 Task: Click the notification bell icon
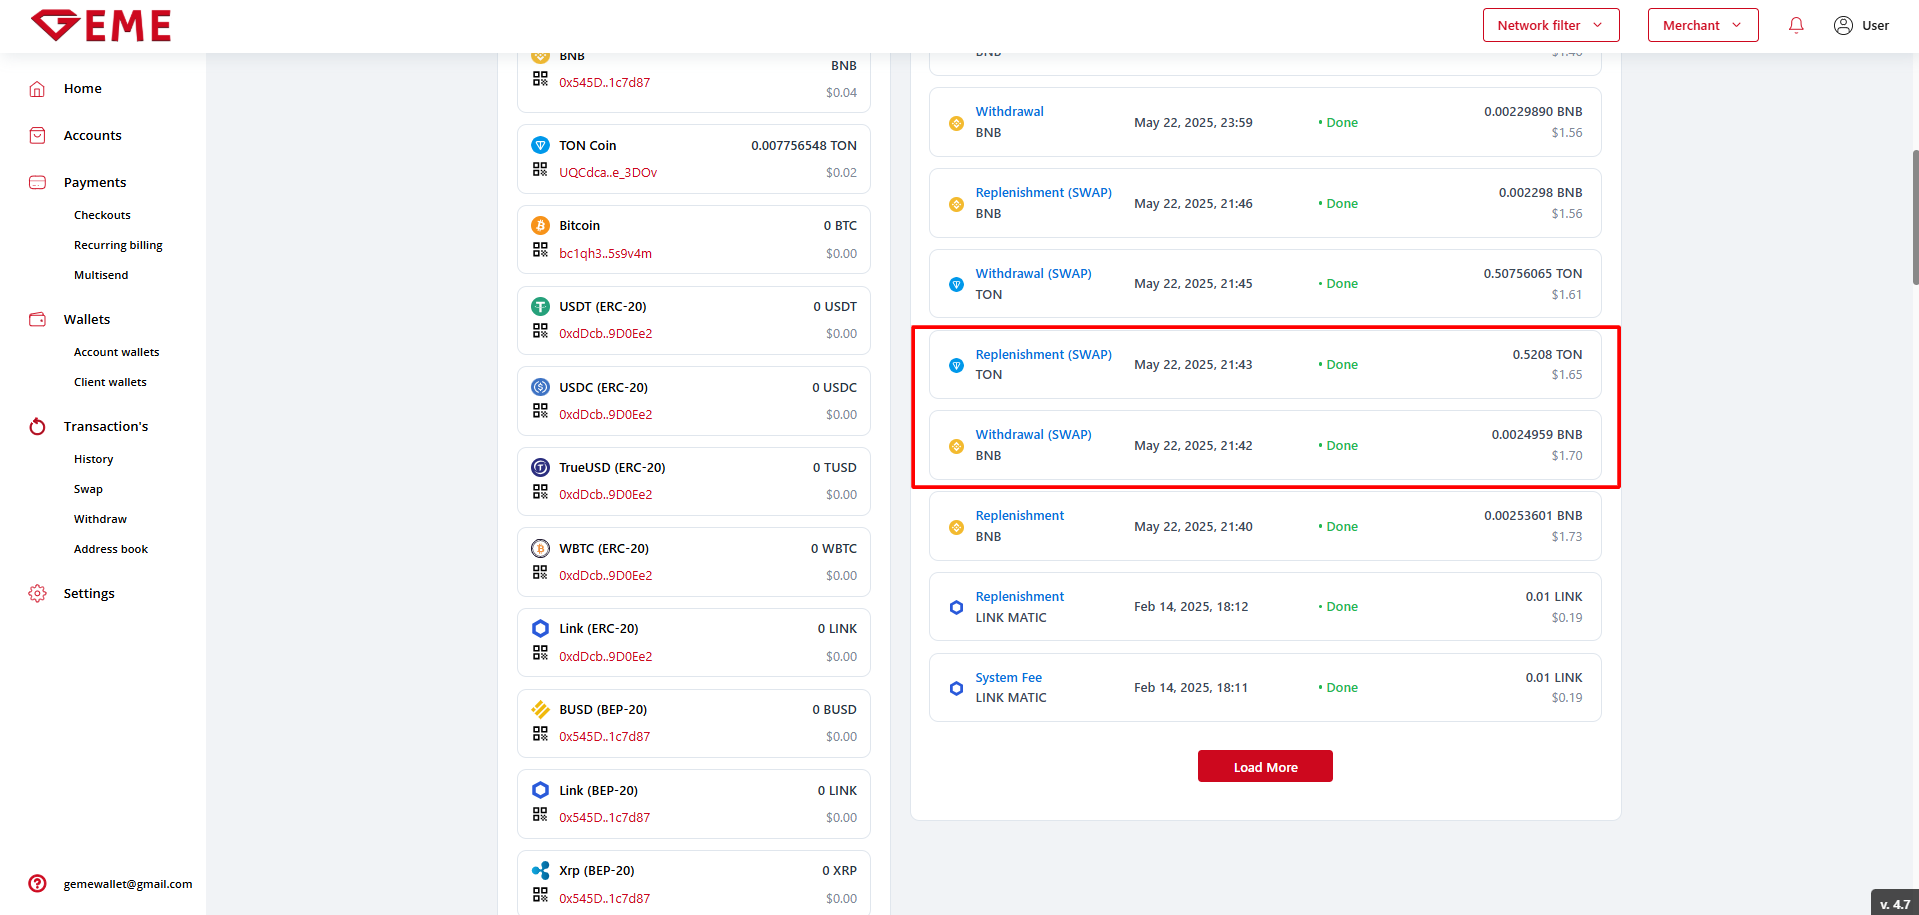pyautogui.click(x=1796, y=26)
